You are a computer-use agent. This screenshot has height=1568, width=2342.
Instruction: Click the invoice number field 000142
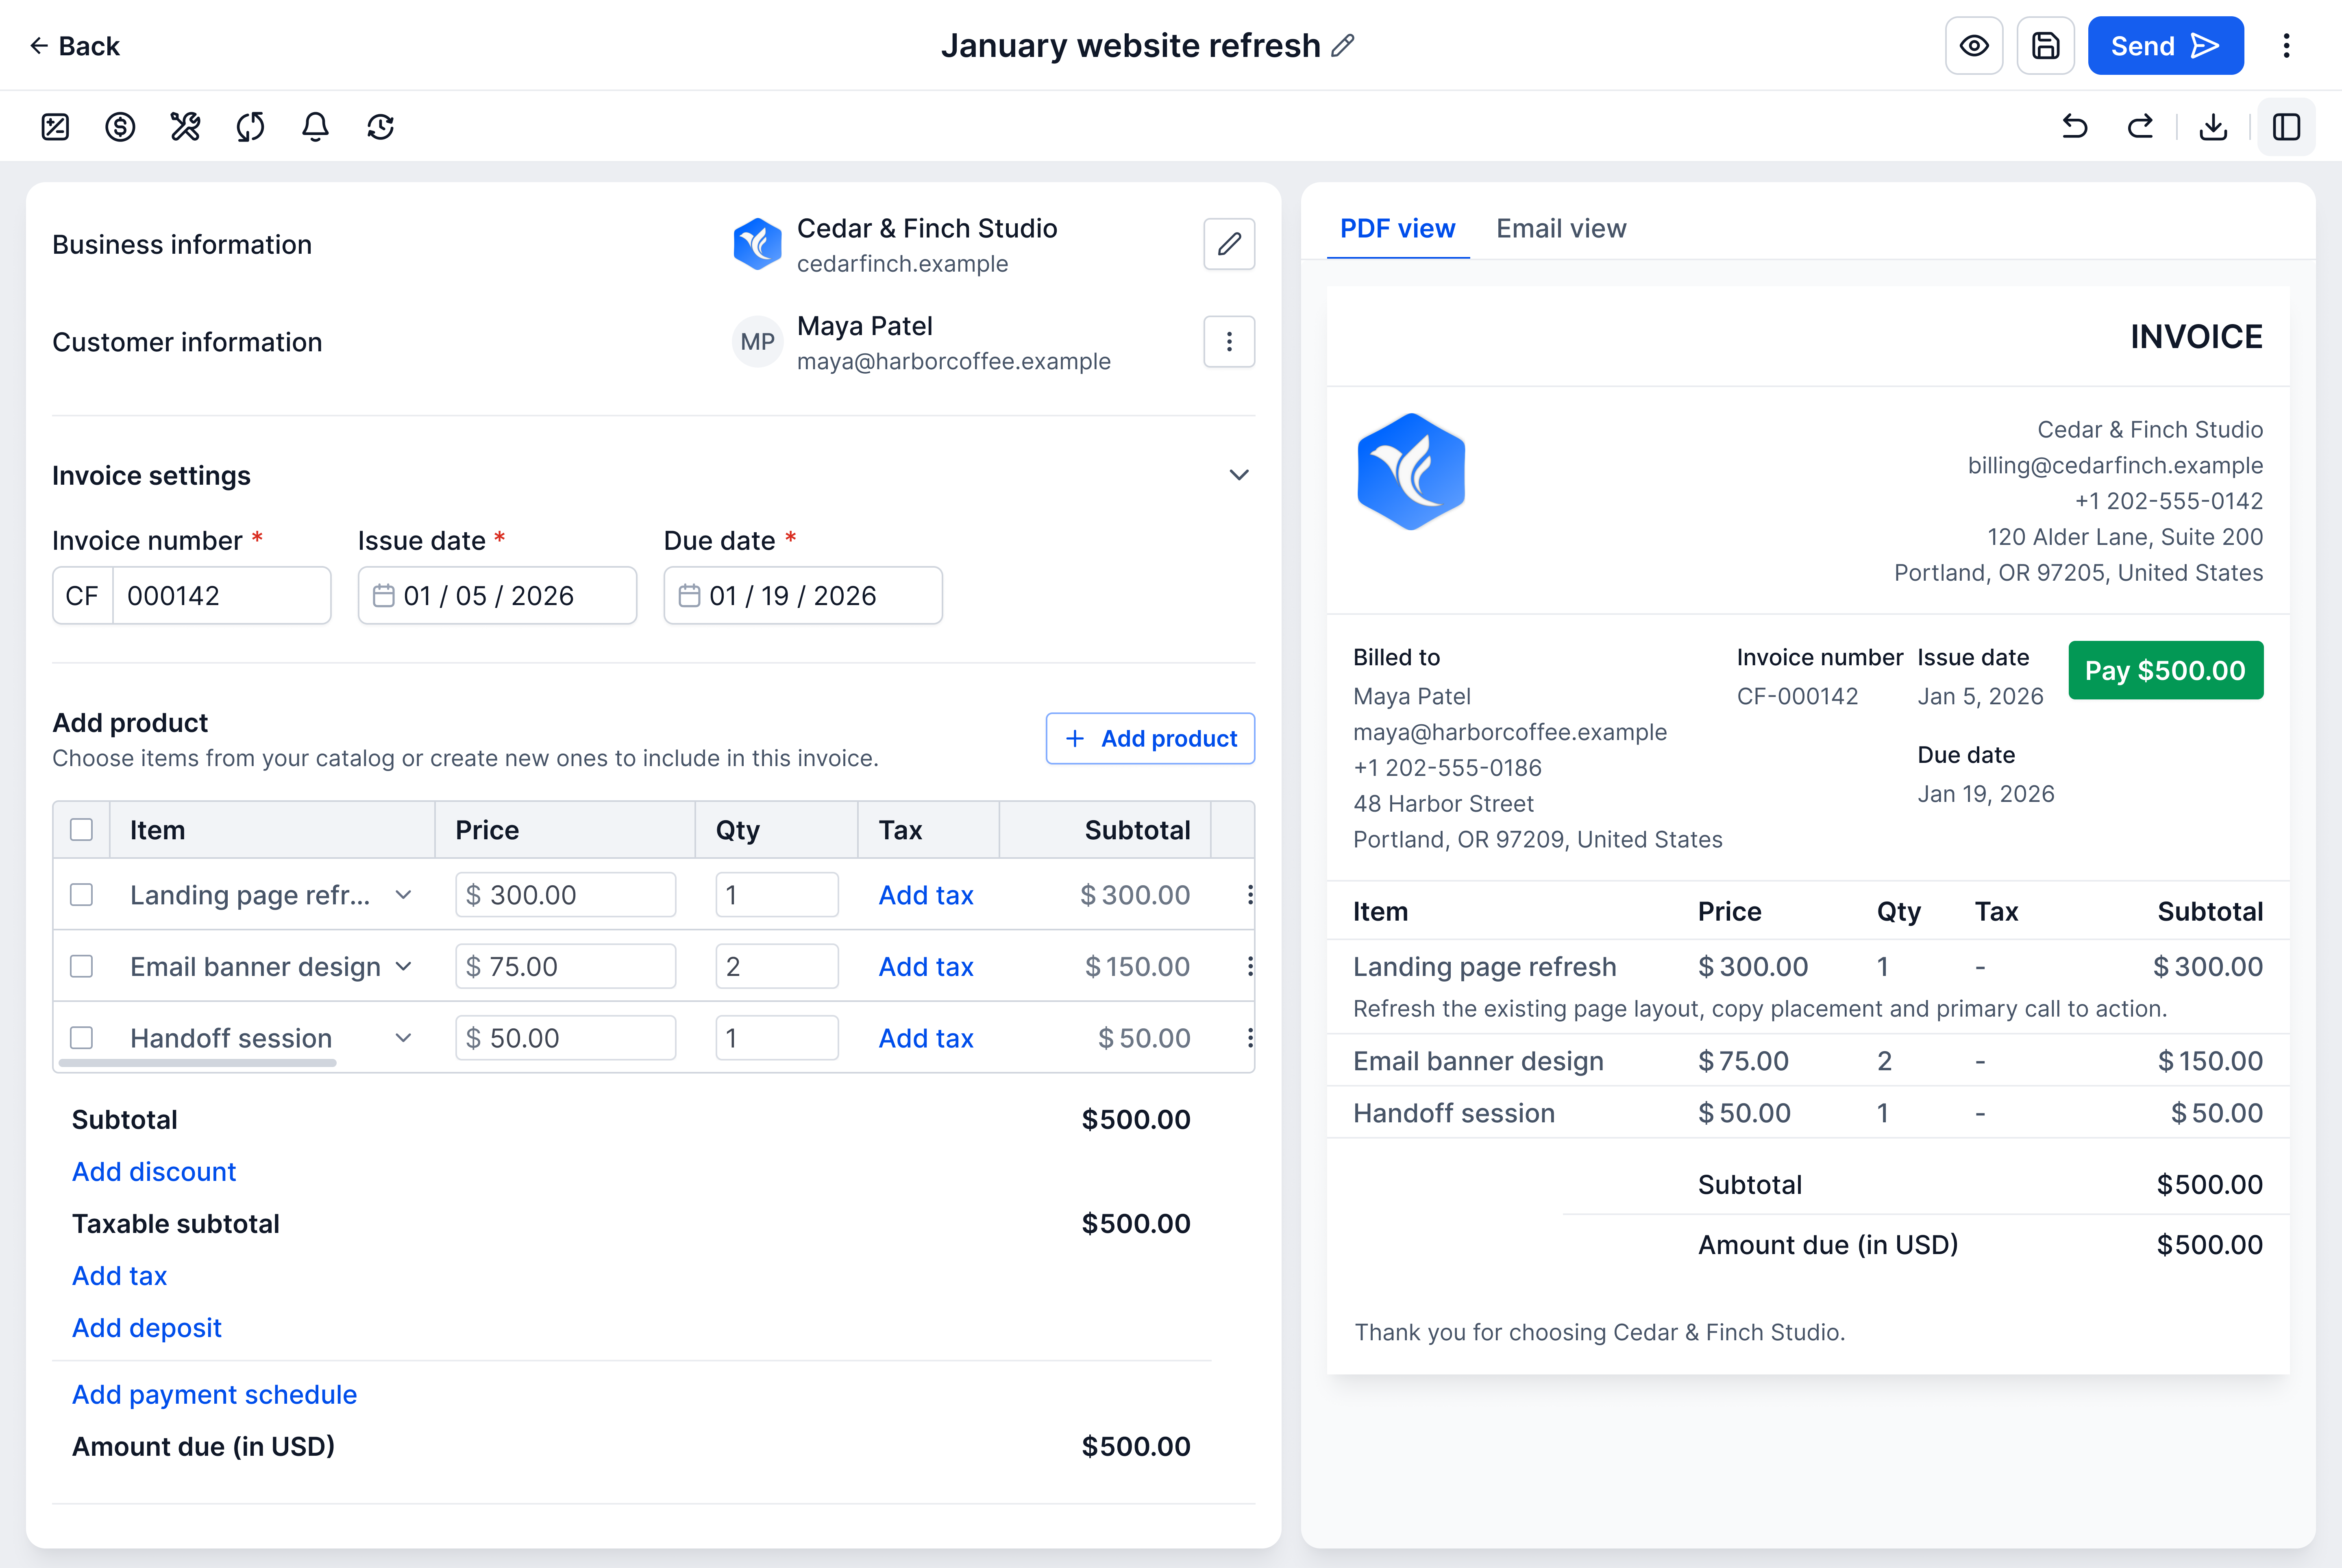coord(221,596)
